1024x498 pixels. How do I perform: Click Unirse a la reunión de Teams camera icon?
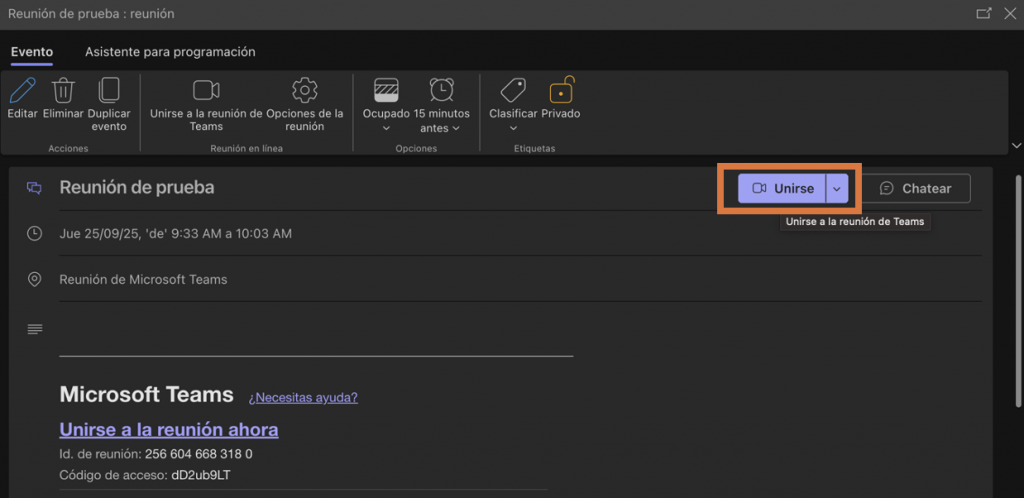pos(206,90)
